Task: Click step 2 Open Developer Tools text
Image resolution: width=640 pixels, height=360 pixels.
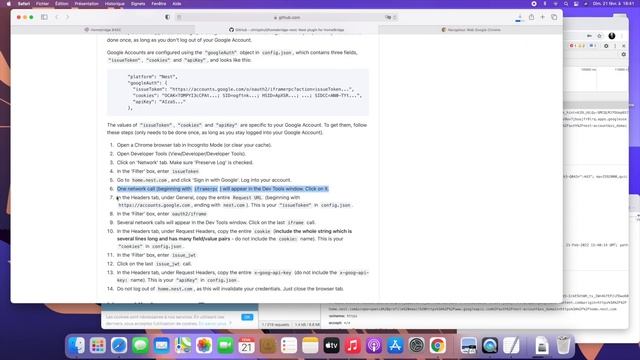Action: pos(181,154)
